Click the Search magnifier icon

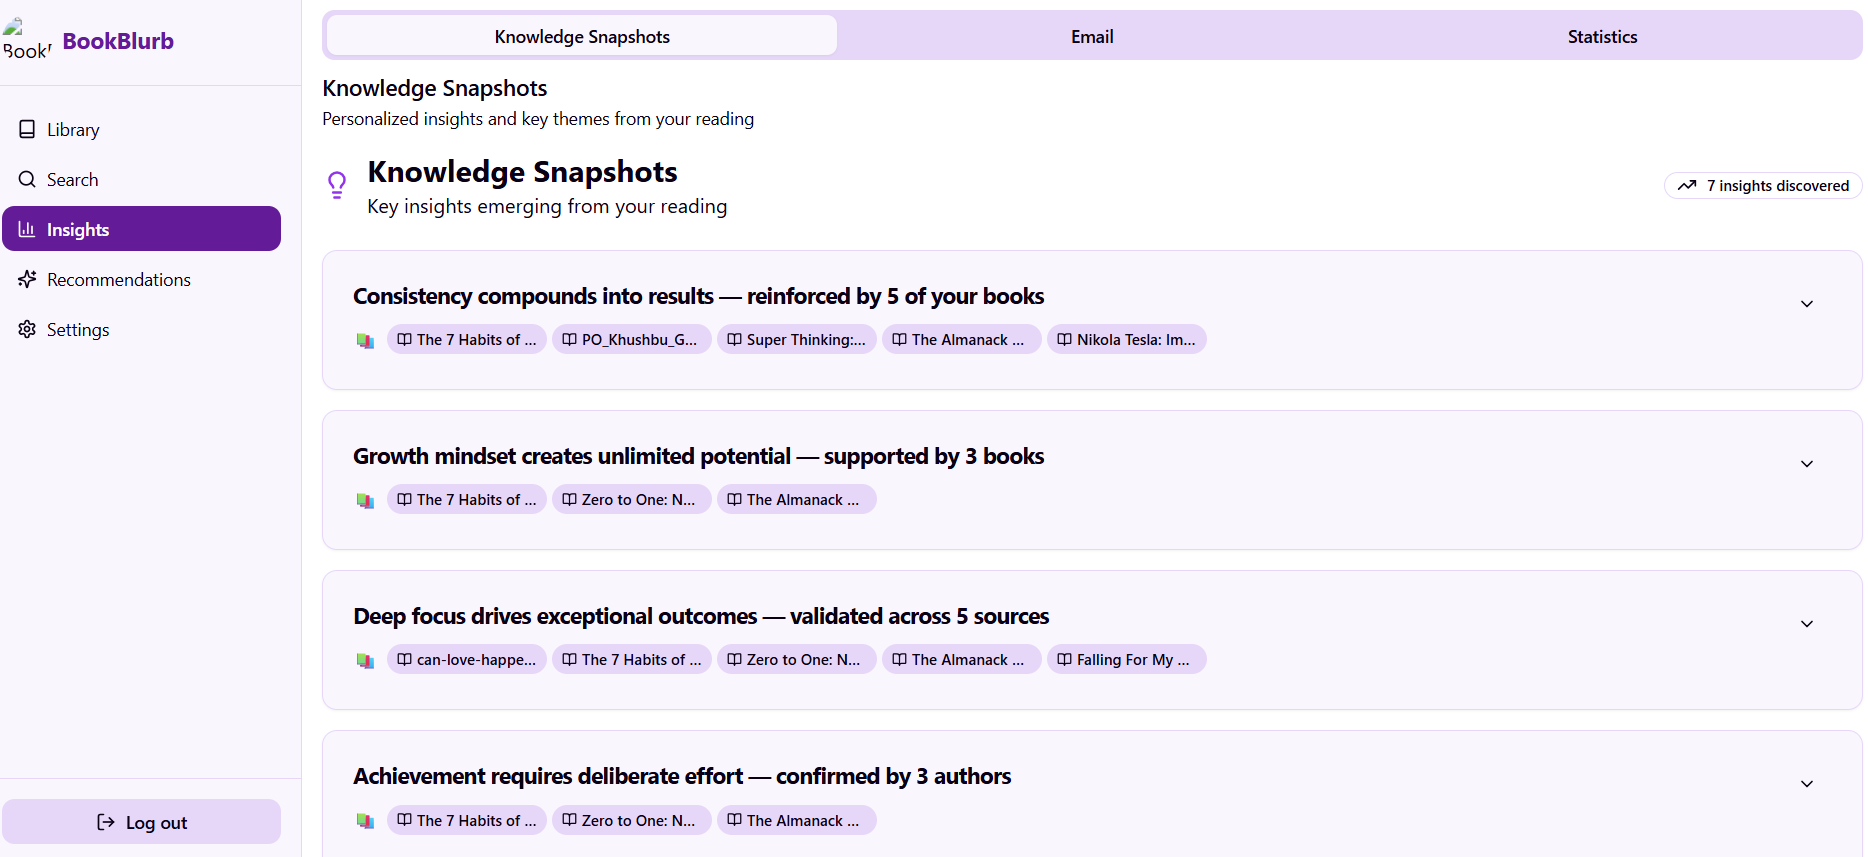point(27,179)
